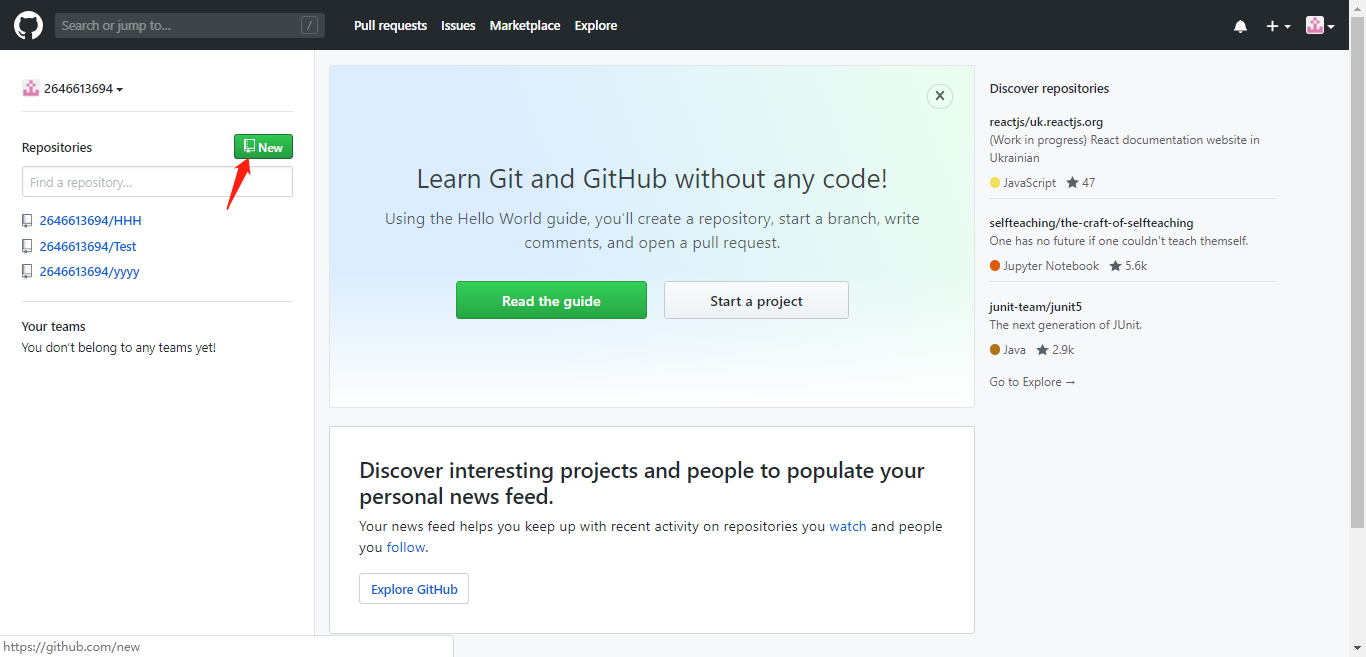Click the Read the guide button

(x=551, y=300)
